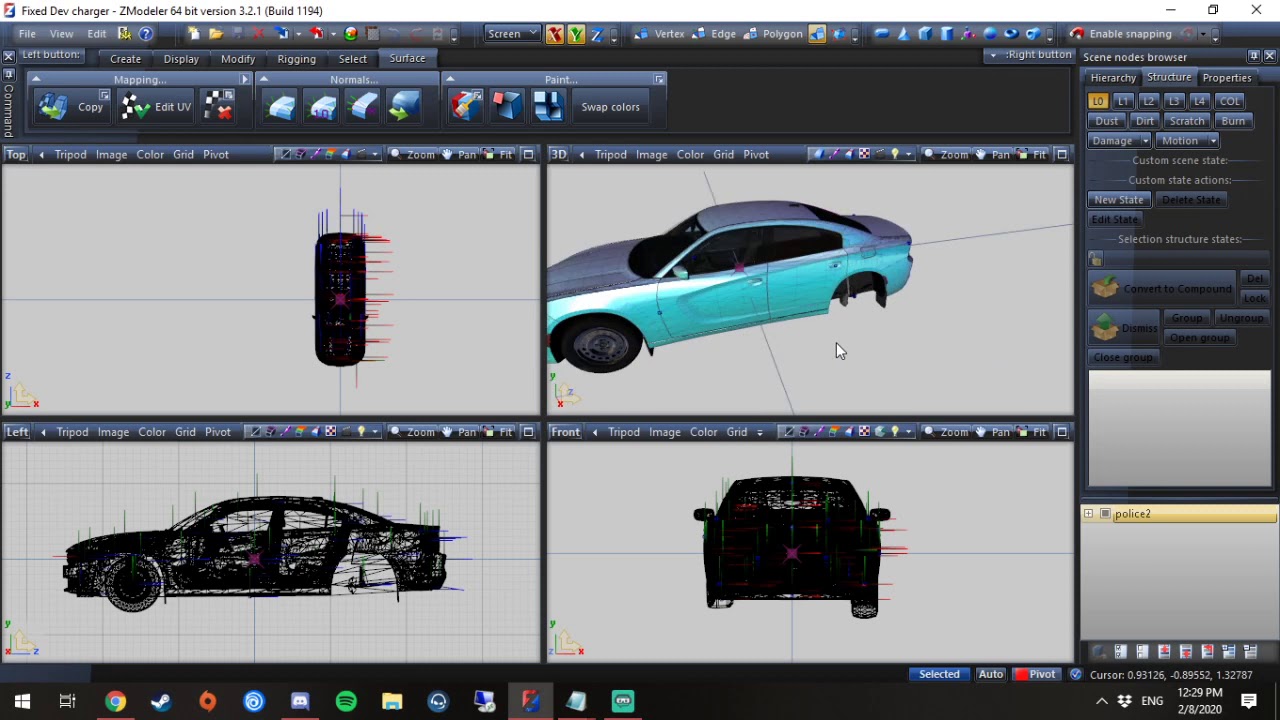This screenshot has width=1280, height=720.
Task: Click the last Normals tool with green arrow
Action: point(404,107)
